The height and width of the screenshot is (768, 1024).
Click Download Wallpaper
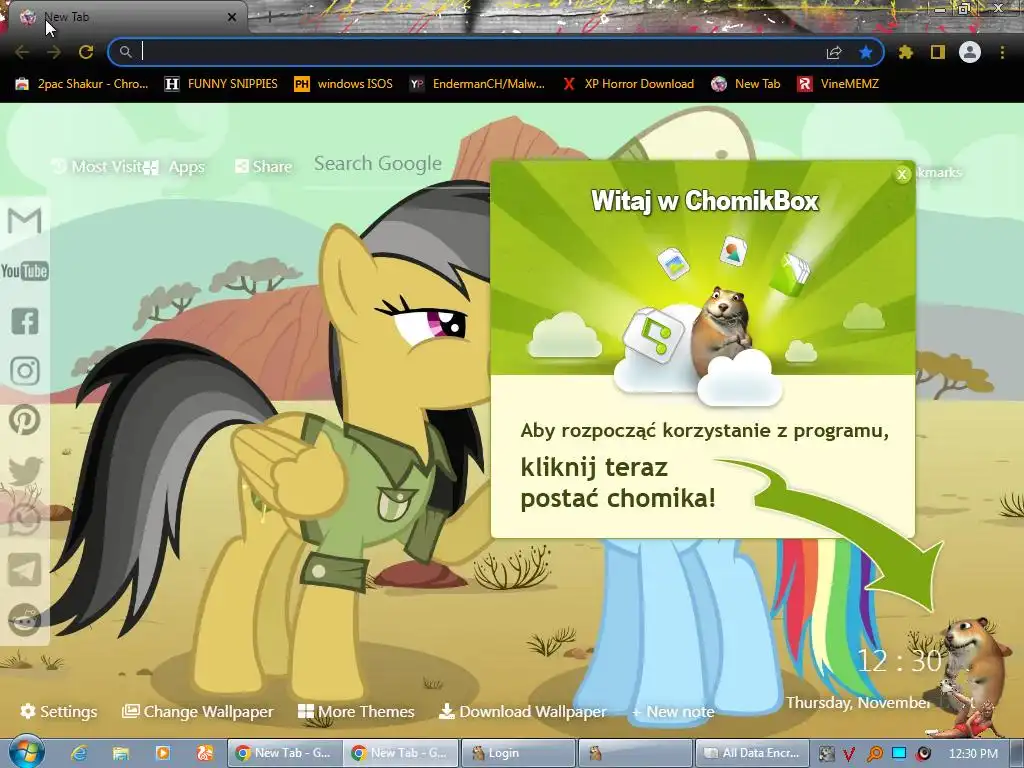(x=522, y=711)
